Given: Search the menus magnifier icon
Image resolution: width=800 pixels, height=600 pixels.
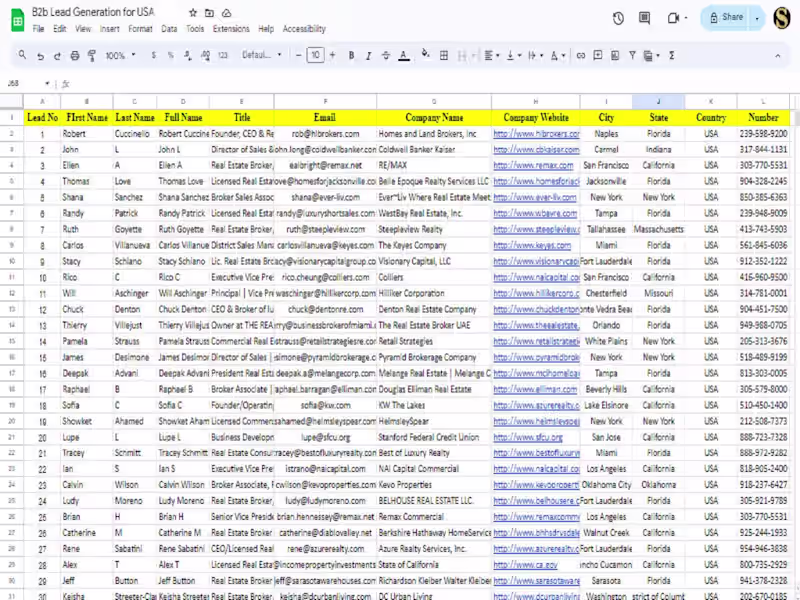Looking at the screenshot, I should 22,55.
